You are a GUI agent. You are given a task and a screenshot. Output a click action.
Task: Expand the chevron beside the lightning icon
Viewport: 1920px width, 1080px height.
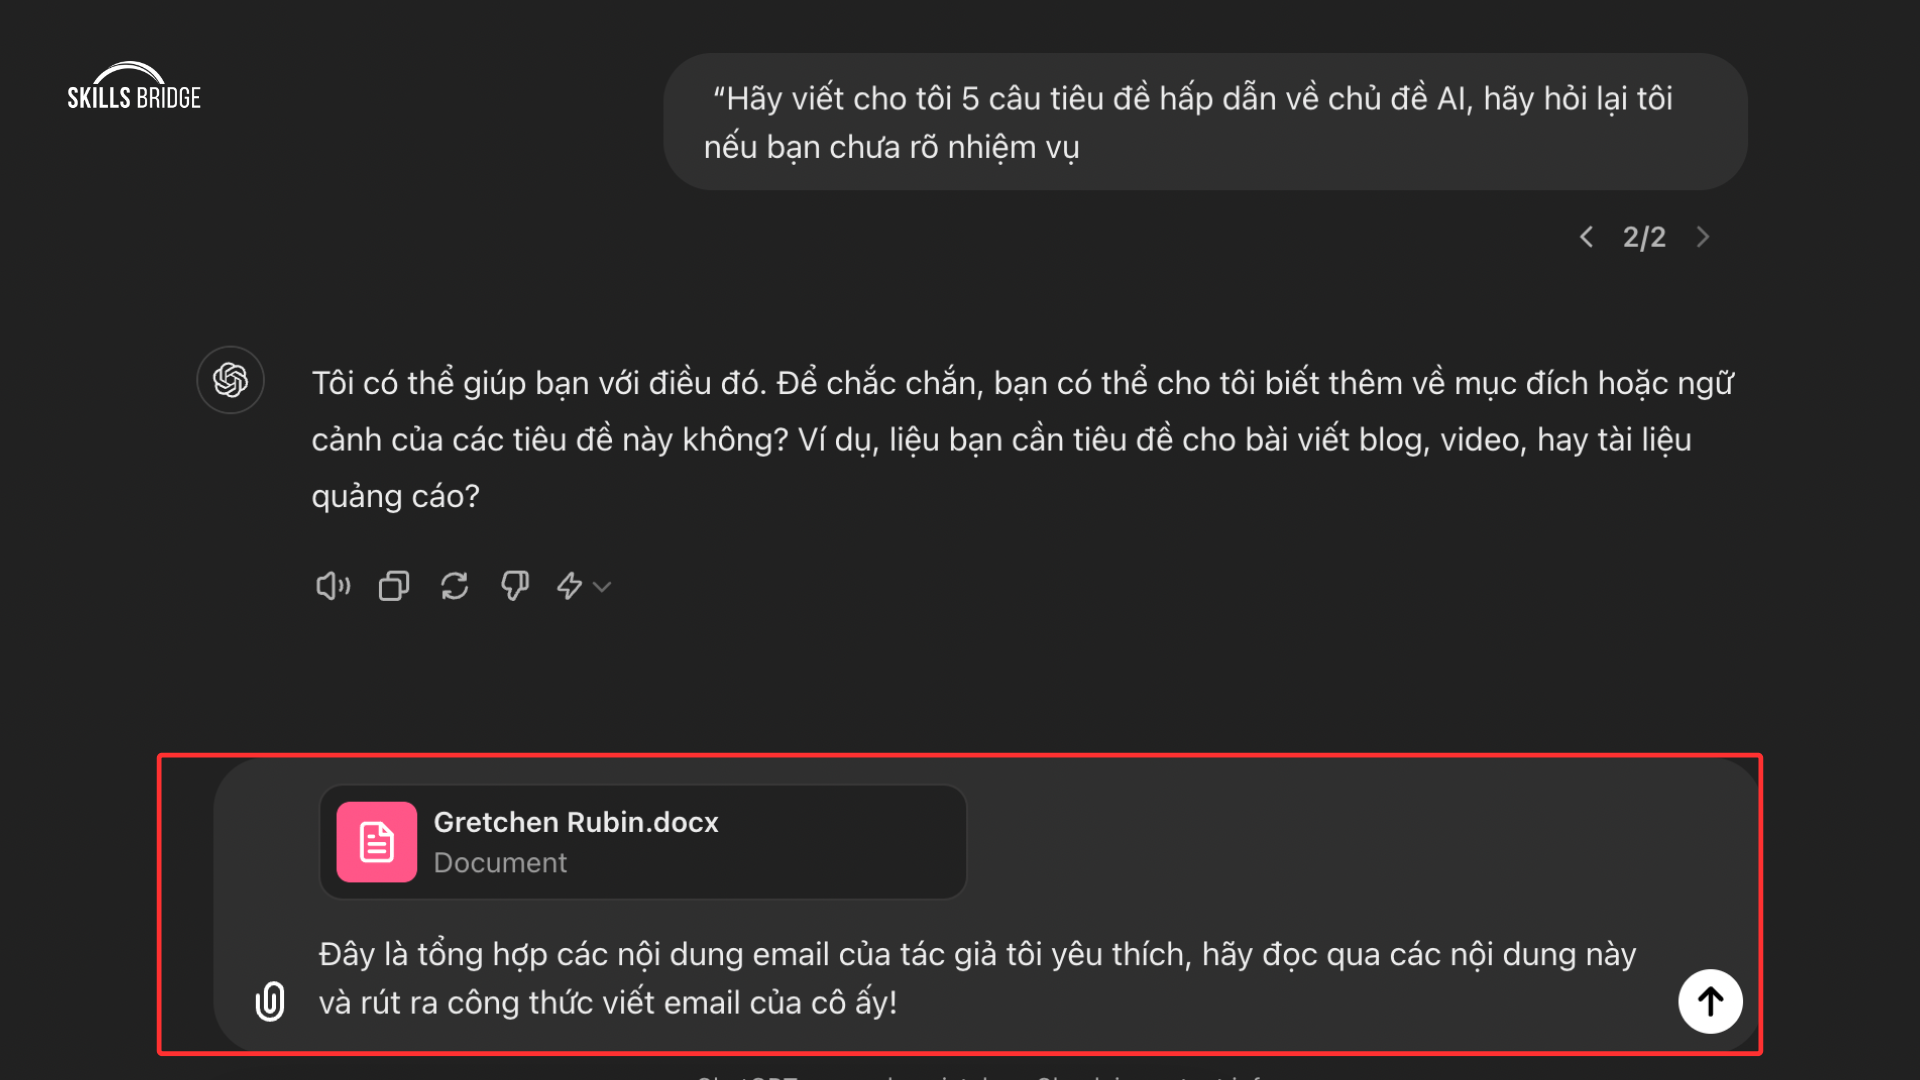tap(602, 587)
